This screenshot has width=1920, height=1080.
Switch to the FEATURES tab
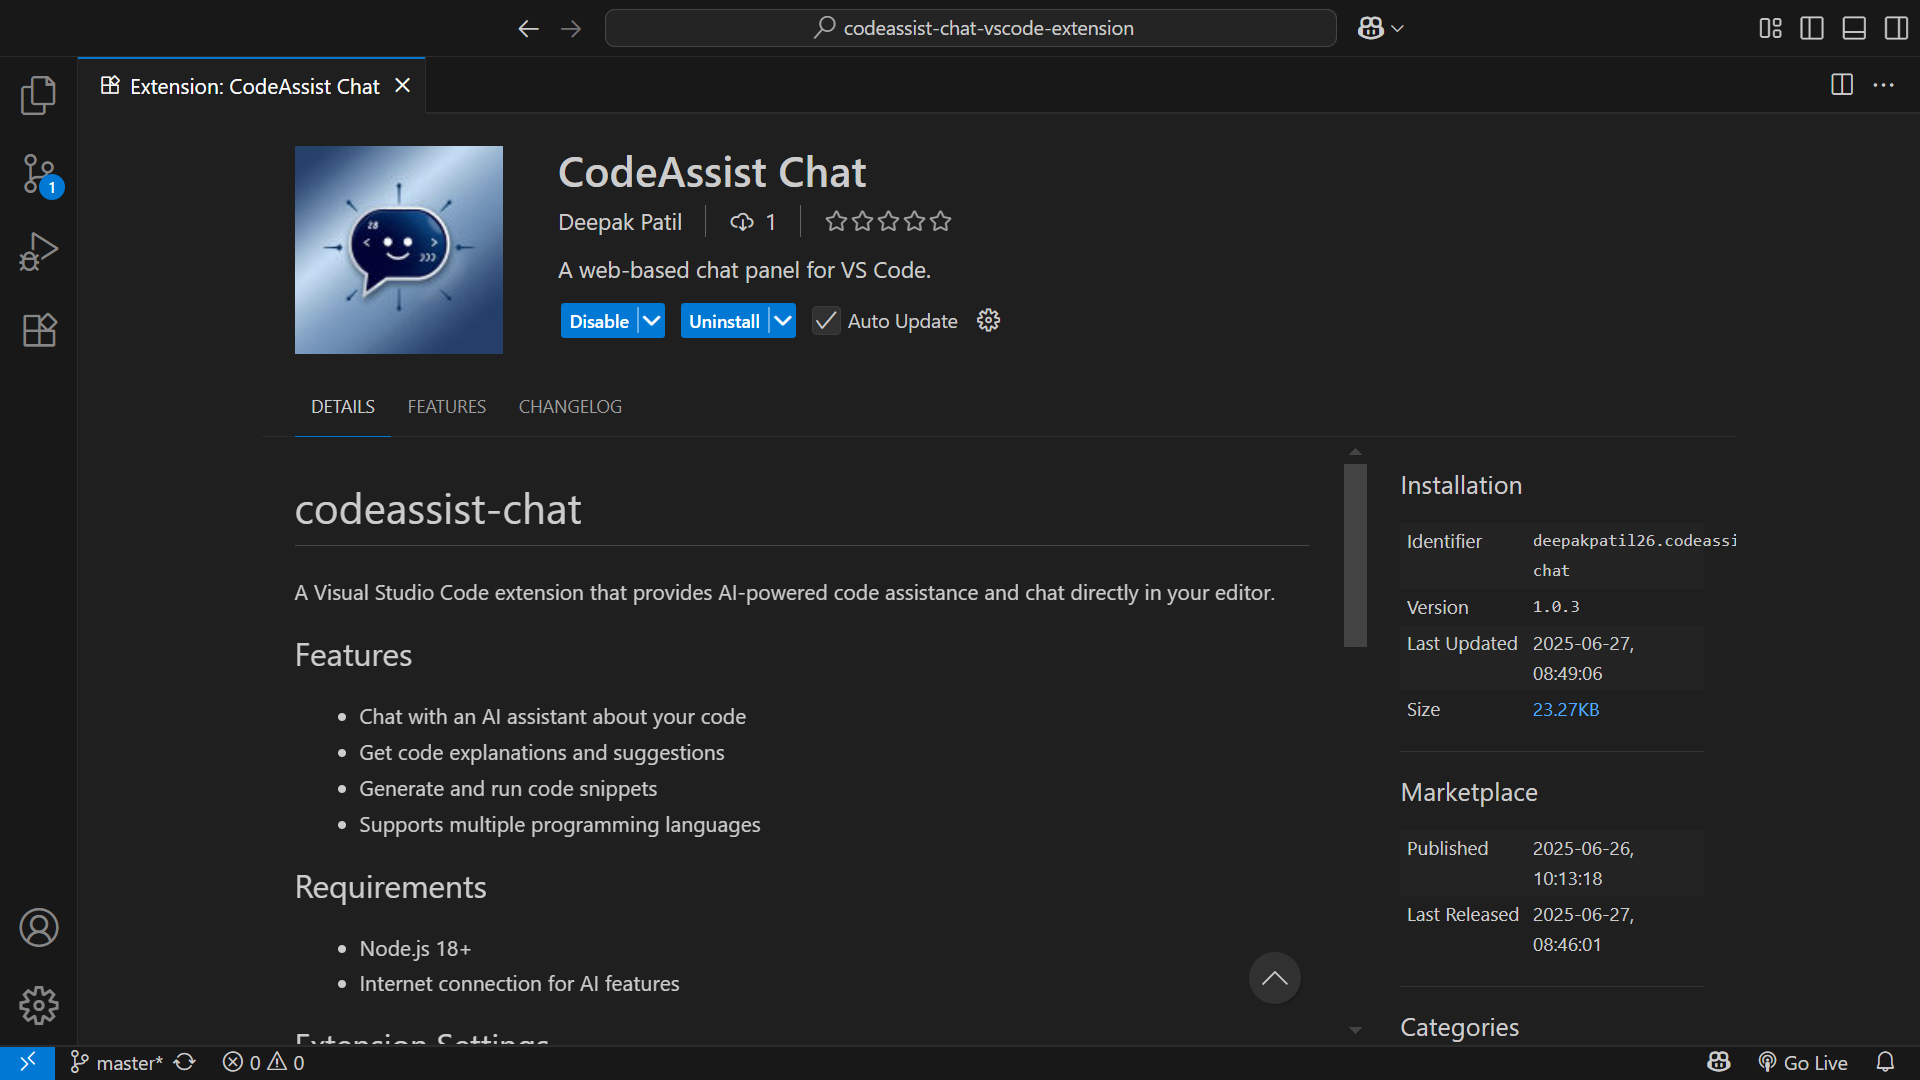tap(446, 406)
